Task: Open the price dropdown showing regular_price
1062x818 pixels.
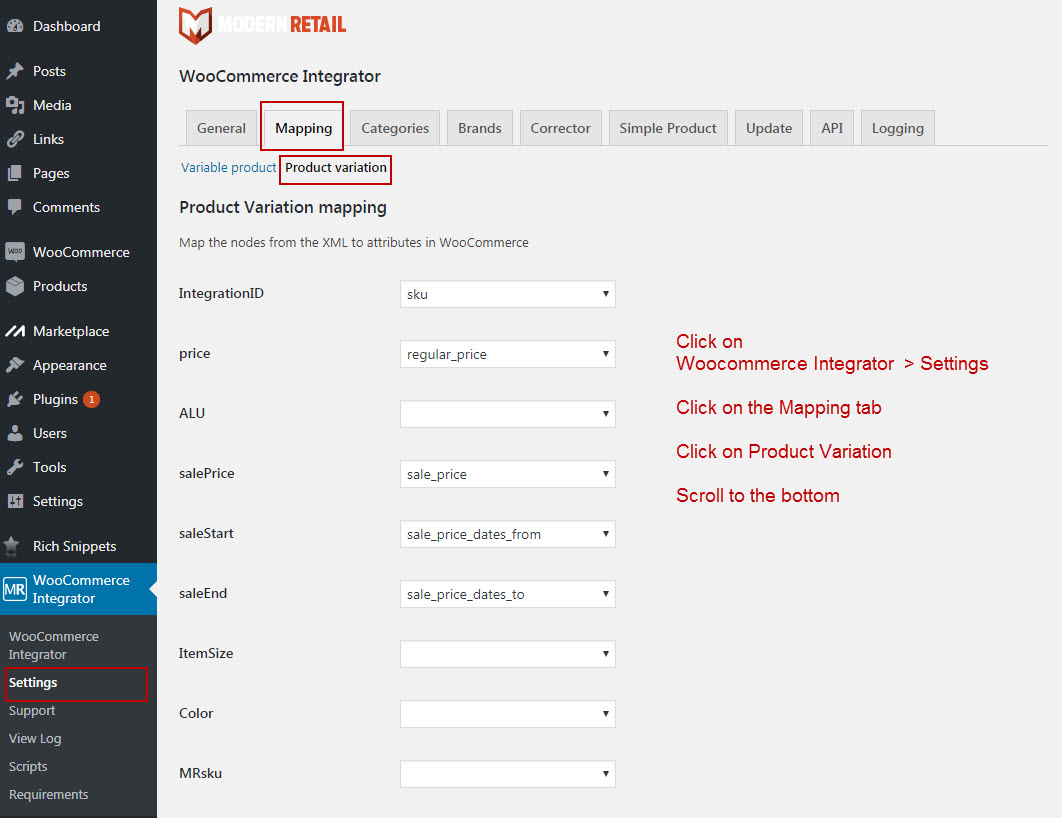Action: [507, 354]
